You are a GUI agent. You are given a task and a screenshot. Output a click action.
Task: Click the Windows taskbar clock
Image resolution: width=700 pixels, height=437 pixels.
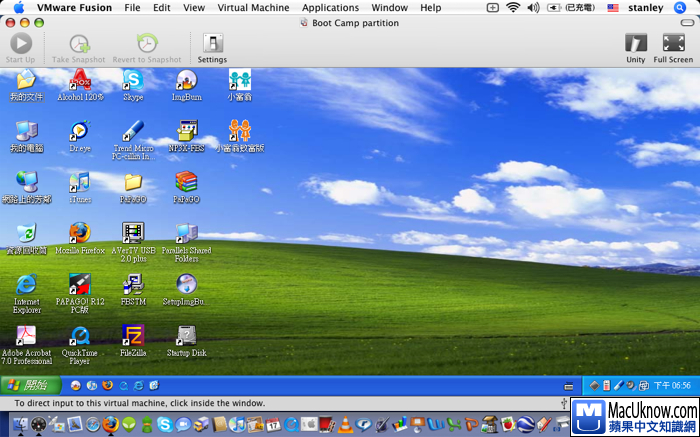coord(671,385)
